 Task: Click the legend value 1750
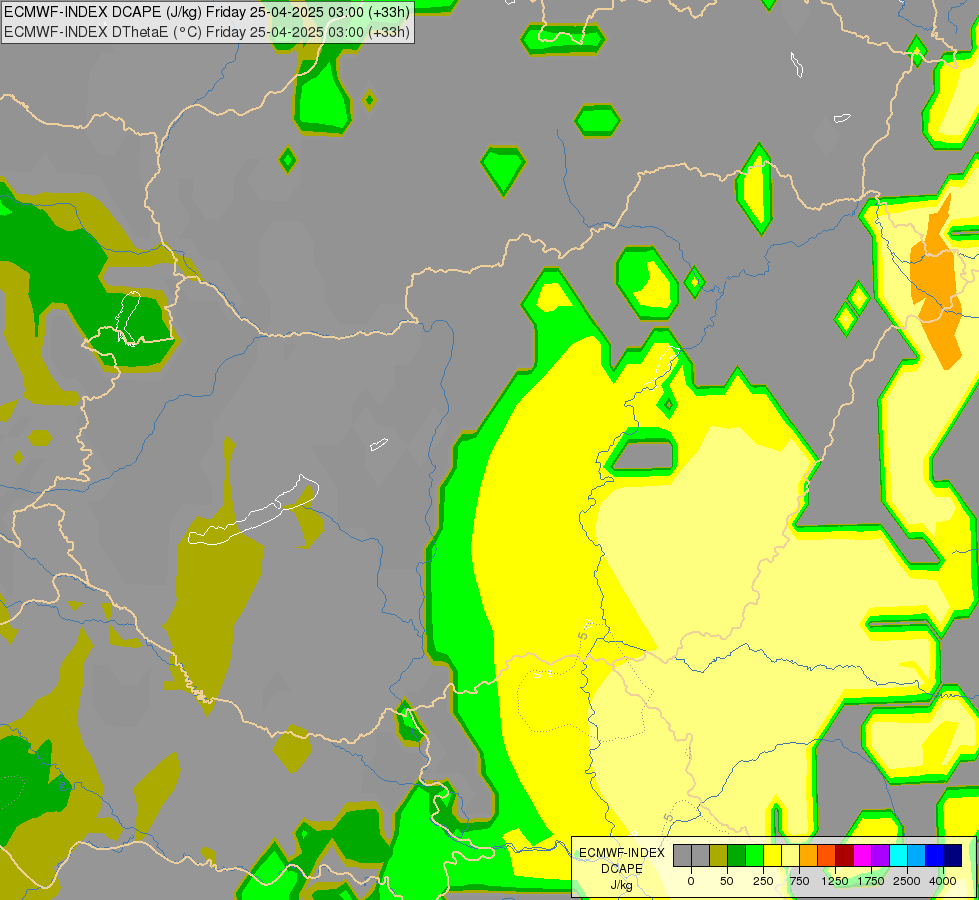(871, 881)
